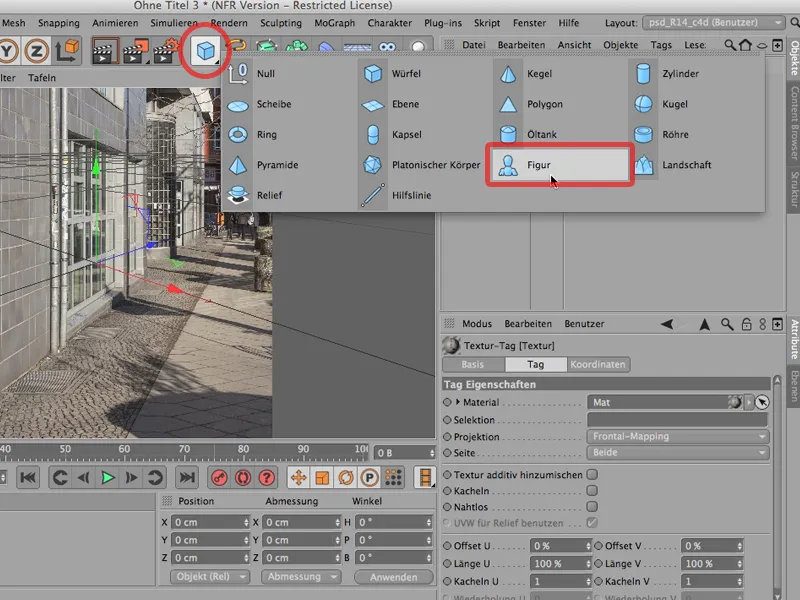
Task: Click the Position X stepper arrows
Action: [246, 522]
